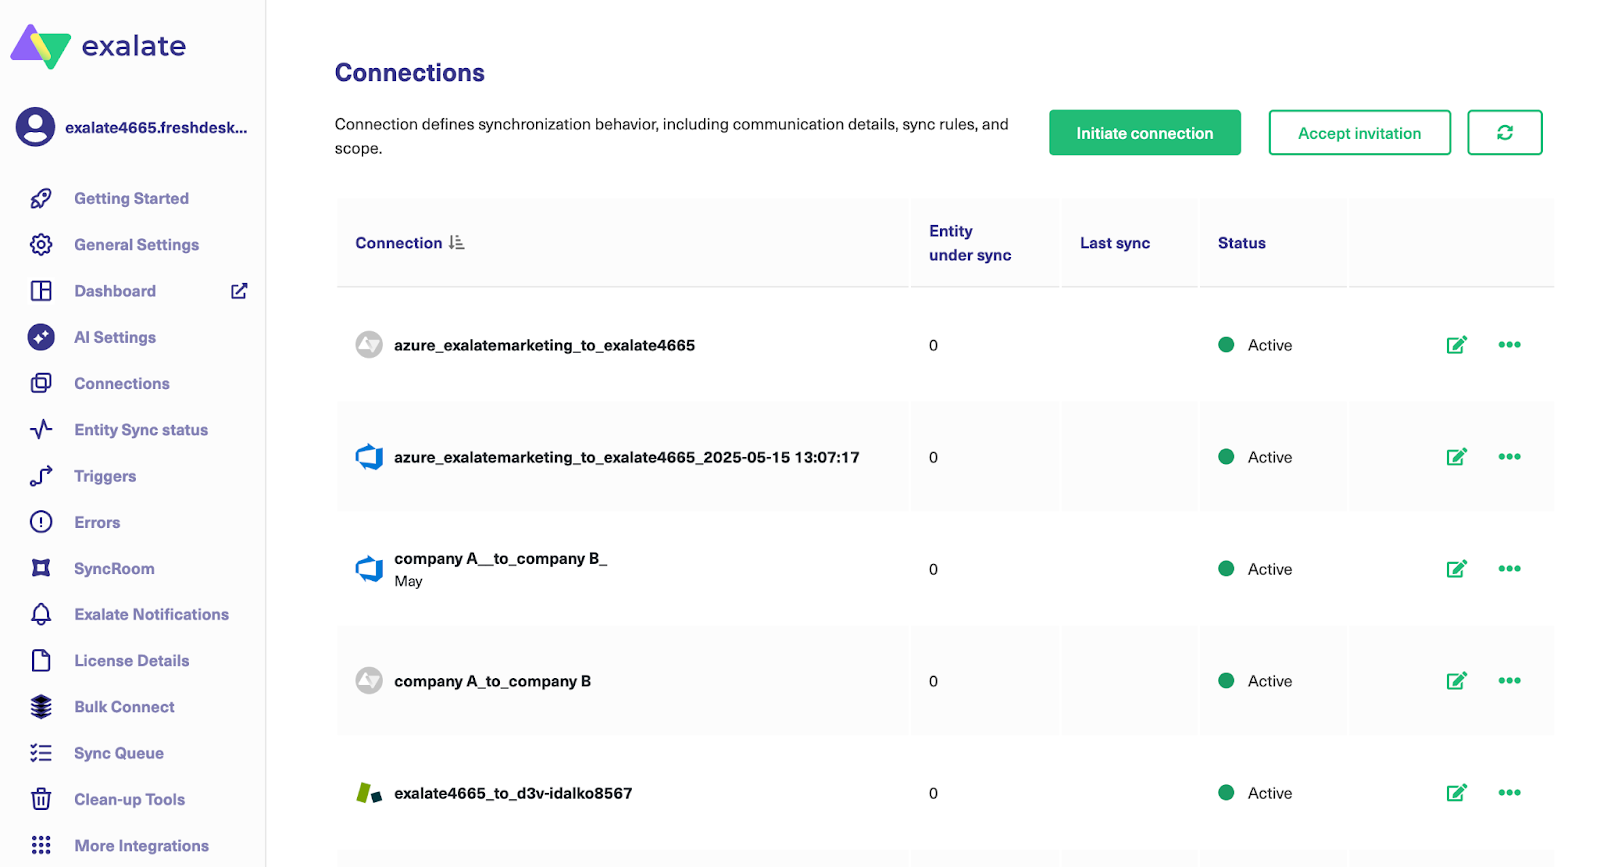1600x867 pixels.
Task: Open Getting Started page
Action: [x=132, y=198]
